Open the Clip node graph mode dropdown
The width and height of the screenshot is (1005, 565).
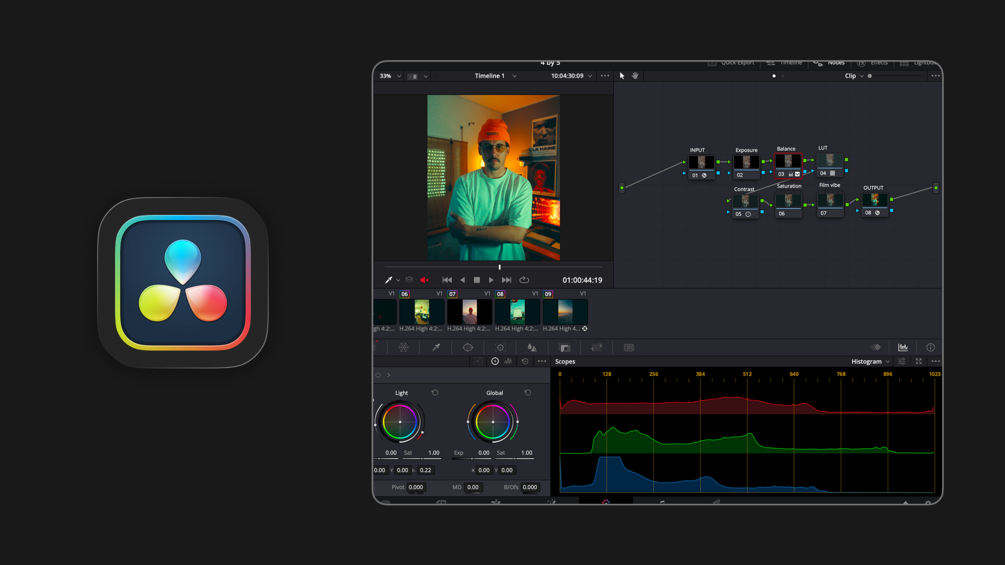[x=854, y=76]
